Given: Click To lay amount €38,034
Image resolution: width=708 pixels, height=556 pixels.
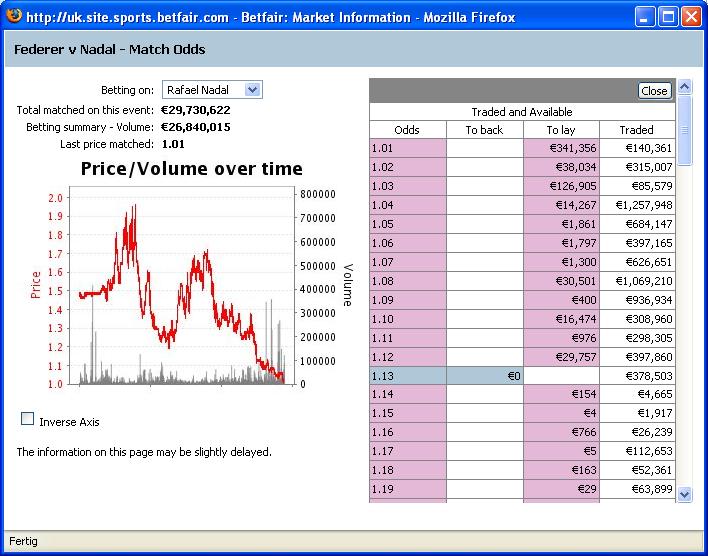Looking at the screenshot, I should click(x=561, y=167).
